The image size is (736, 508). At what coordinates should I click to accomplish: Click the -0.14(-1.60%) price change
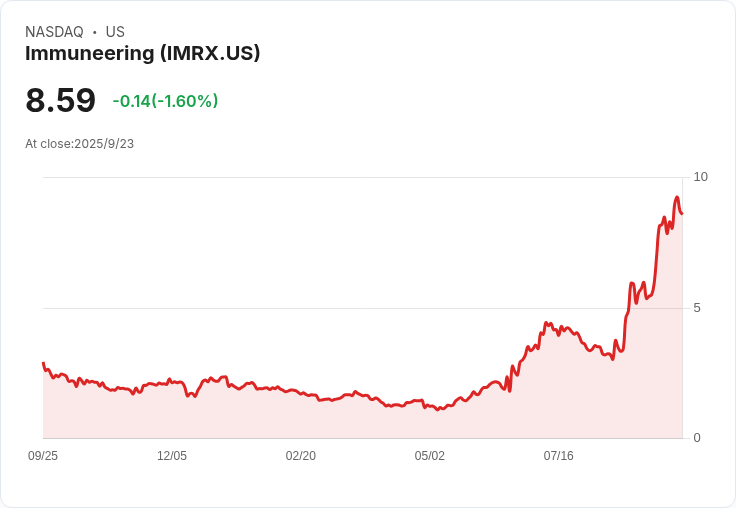(165, 101)
